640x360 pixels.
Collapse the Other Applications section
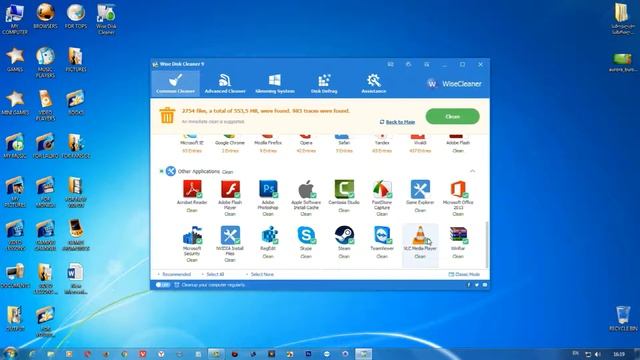point(472,171)
